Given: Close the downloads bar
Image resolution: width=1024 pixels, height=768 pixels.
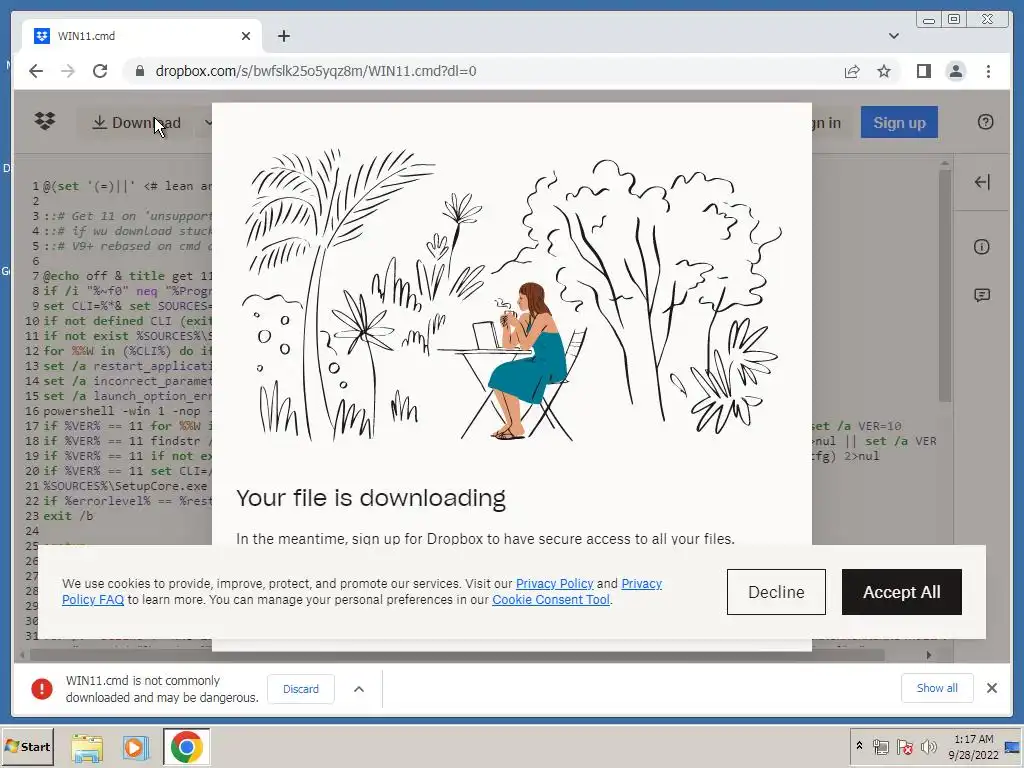Looking at the screenshot, I should pos(991,688).
